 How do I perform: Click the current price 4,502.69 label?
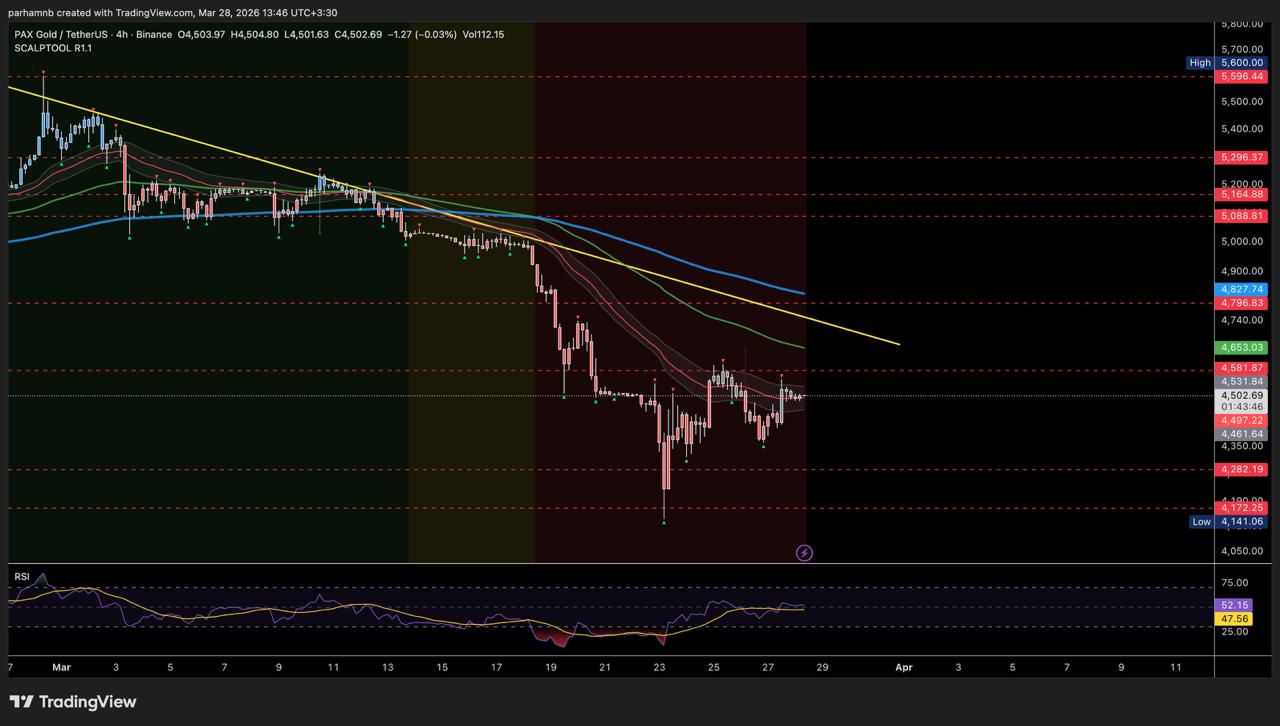1241,395
